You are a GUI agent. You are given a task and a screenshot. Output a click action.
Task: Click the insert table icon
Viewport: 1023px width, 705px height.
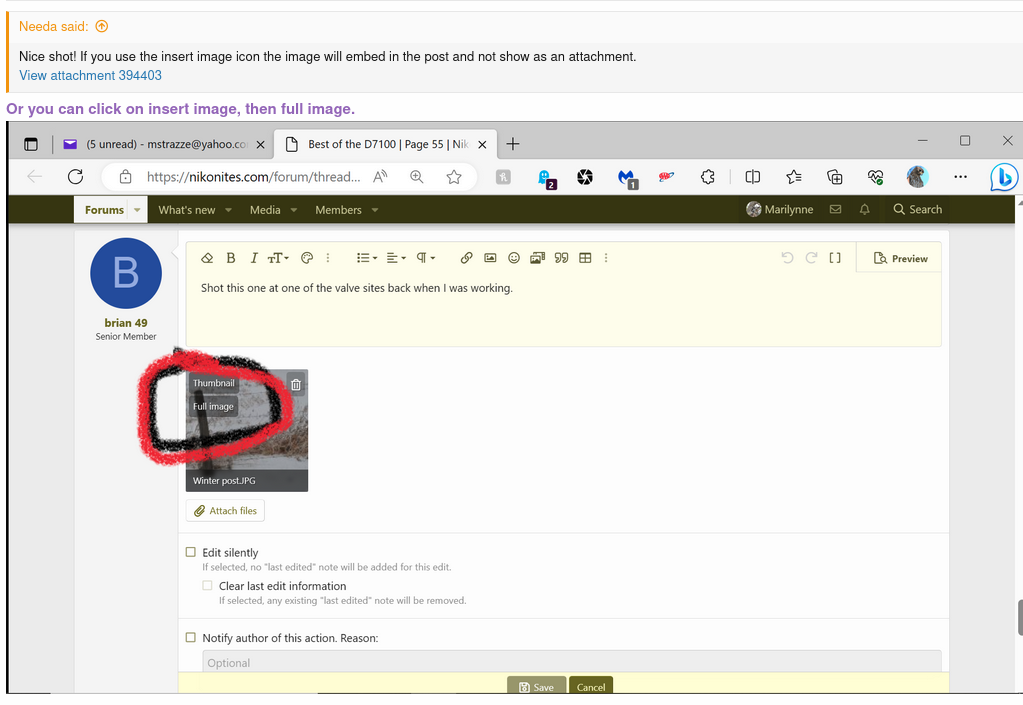coord(585,258)
